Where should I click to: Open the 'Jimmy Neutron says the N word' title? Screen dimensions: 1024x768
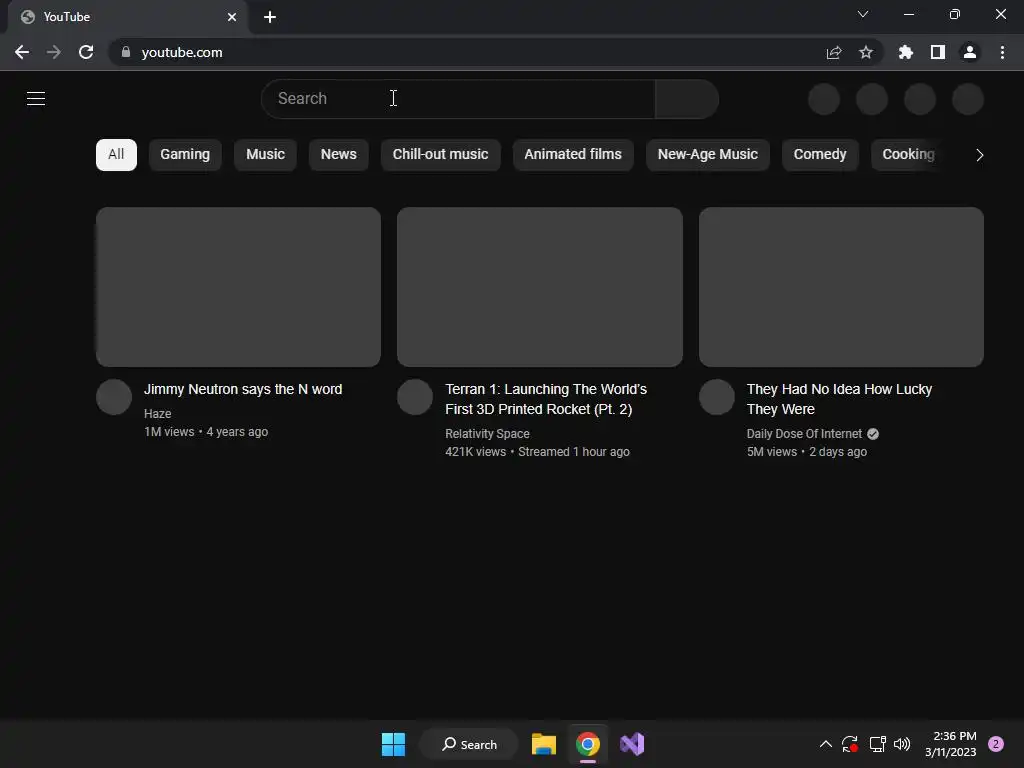point(243,389)
